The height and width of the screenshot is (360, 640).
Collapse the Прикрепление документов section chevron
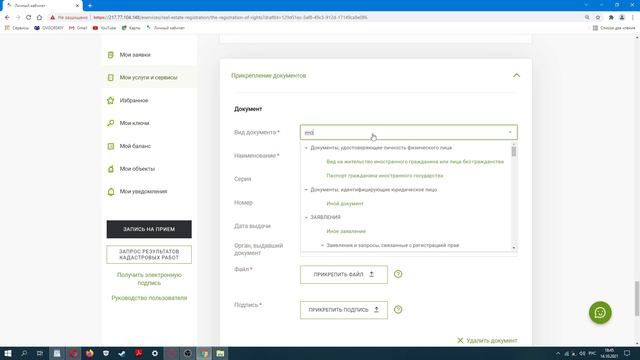(516, 76)
